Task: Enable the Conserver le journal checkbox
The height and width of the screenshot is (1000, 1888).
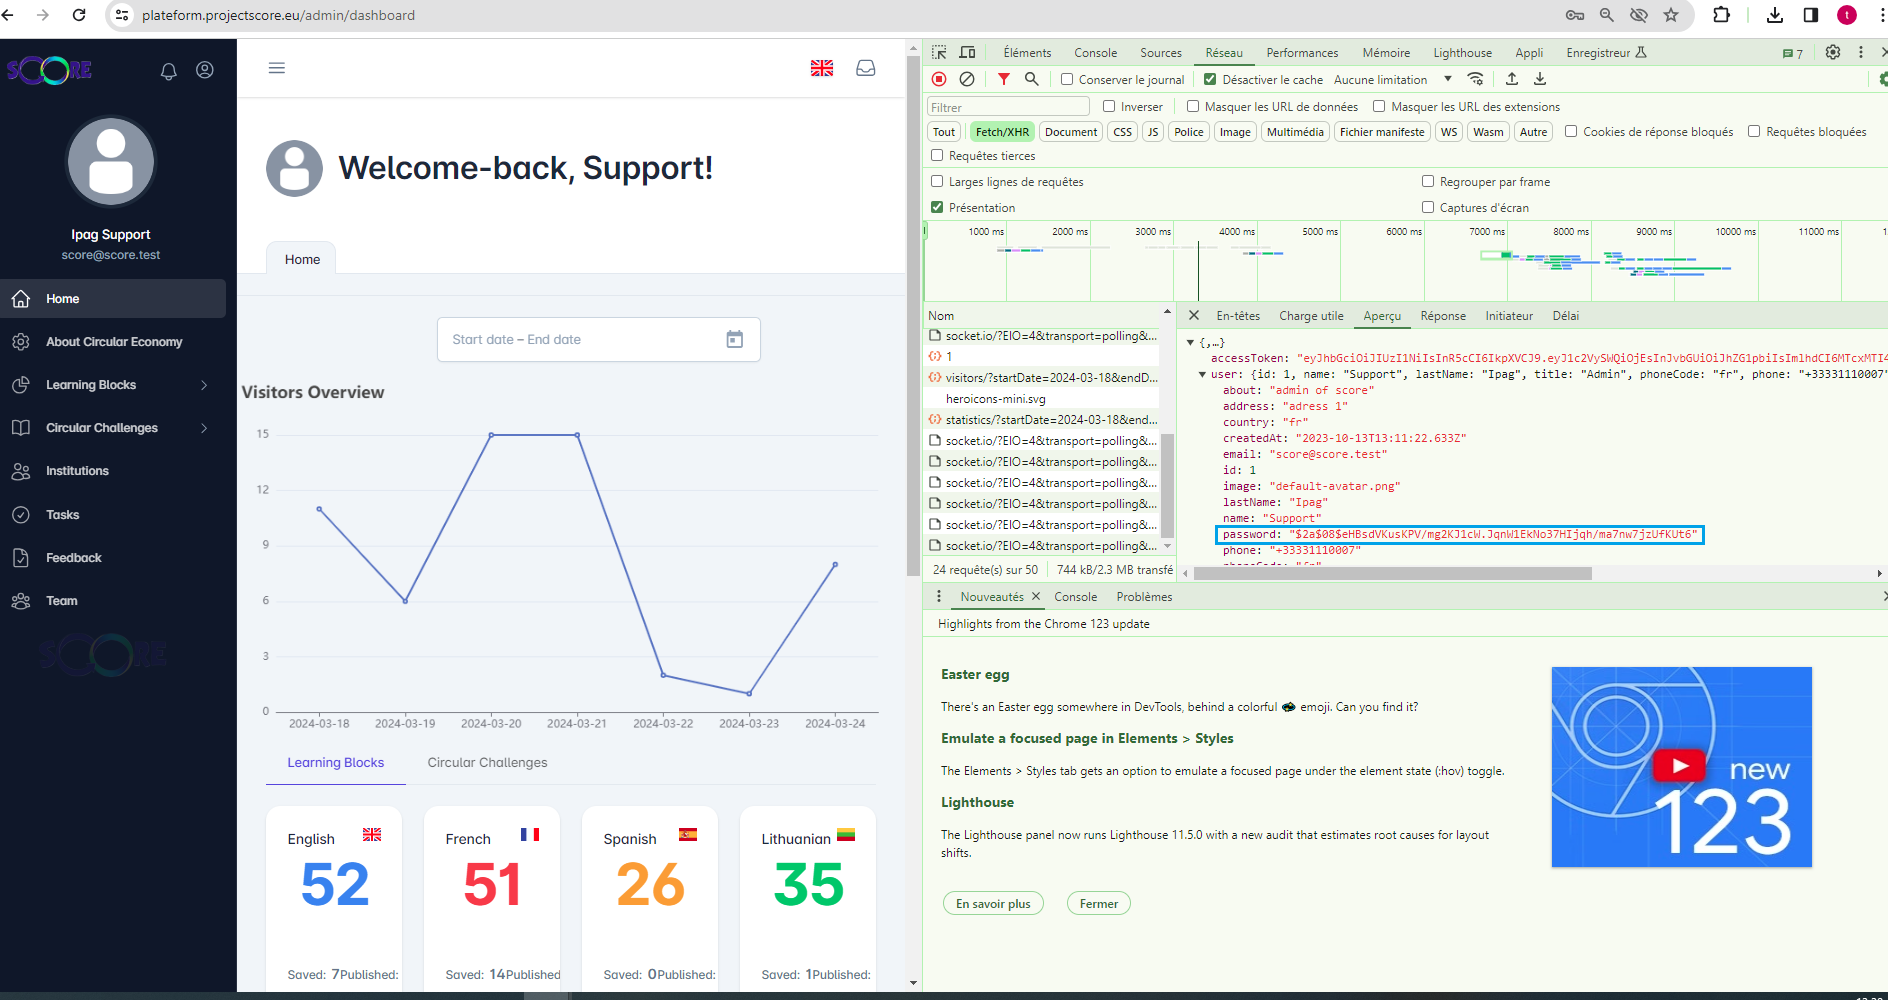Action: (1067, 80)
